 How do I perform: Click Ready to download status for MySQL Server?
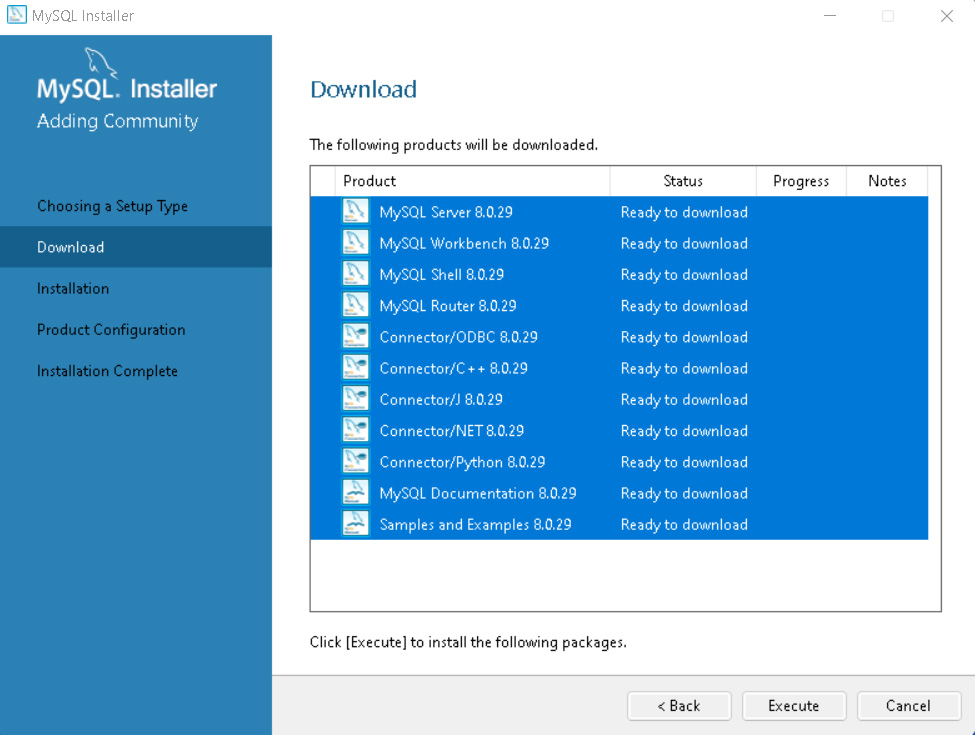[x=684, y=212]
